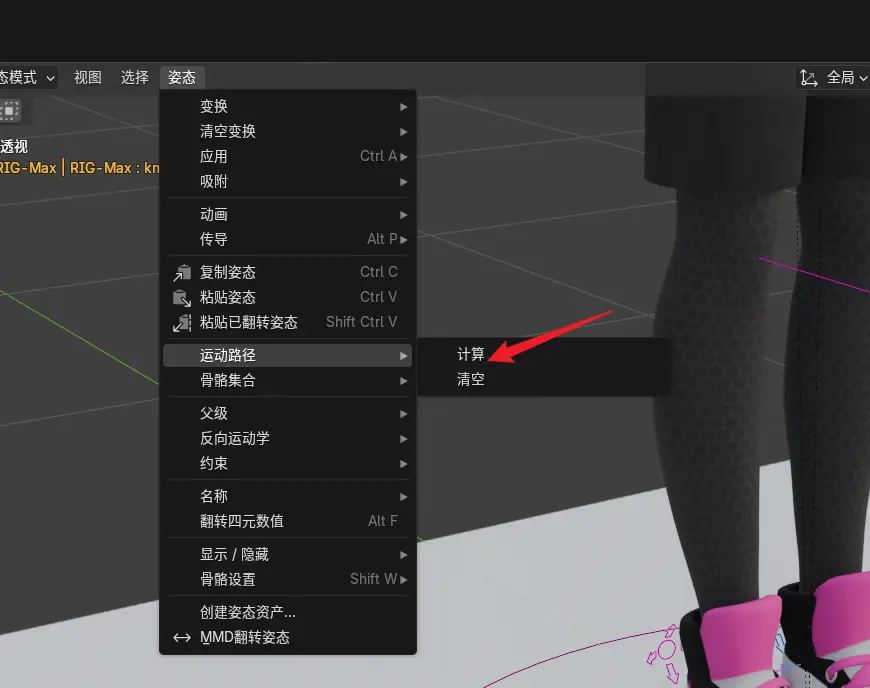Click the transform orientation axes icon beside 全局
The image size is (870, 688).
pos(808,78)
